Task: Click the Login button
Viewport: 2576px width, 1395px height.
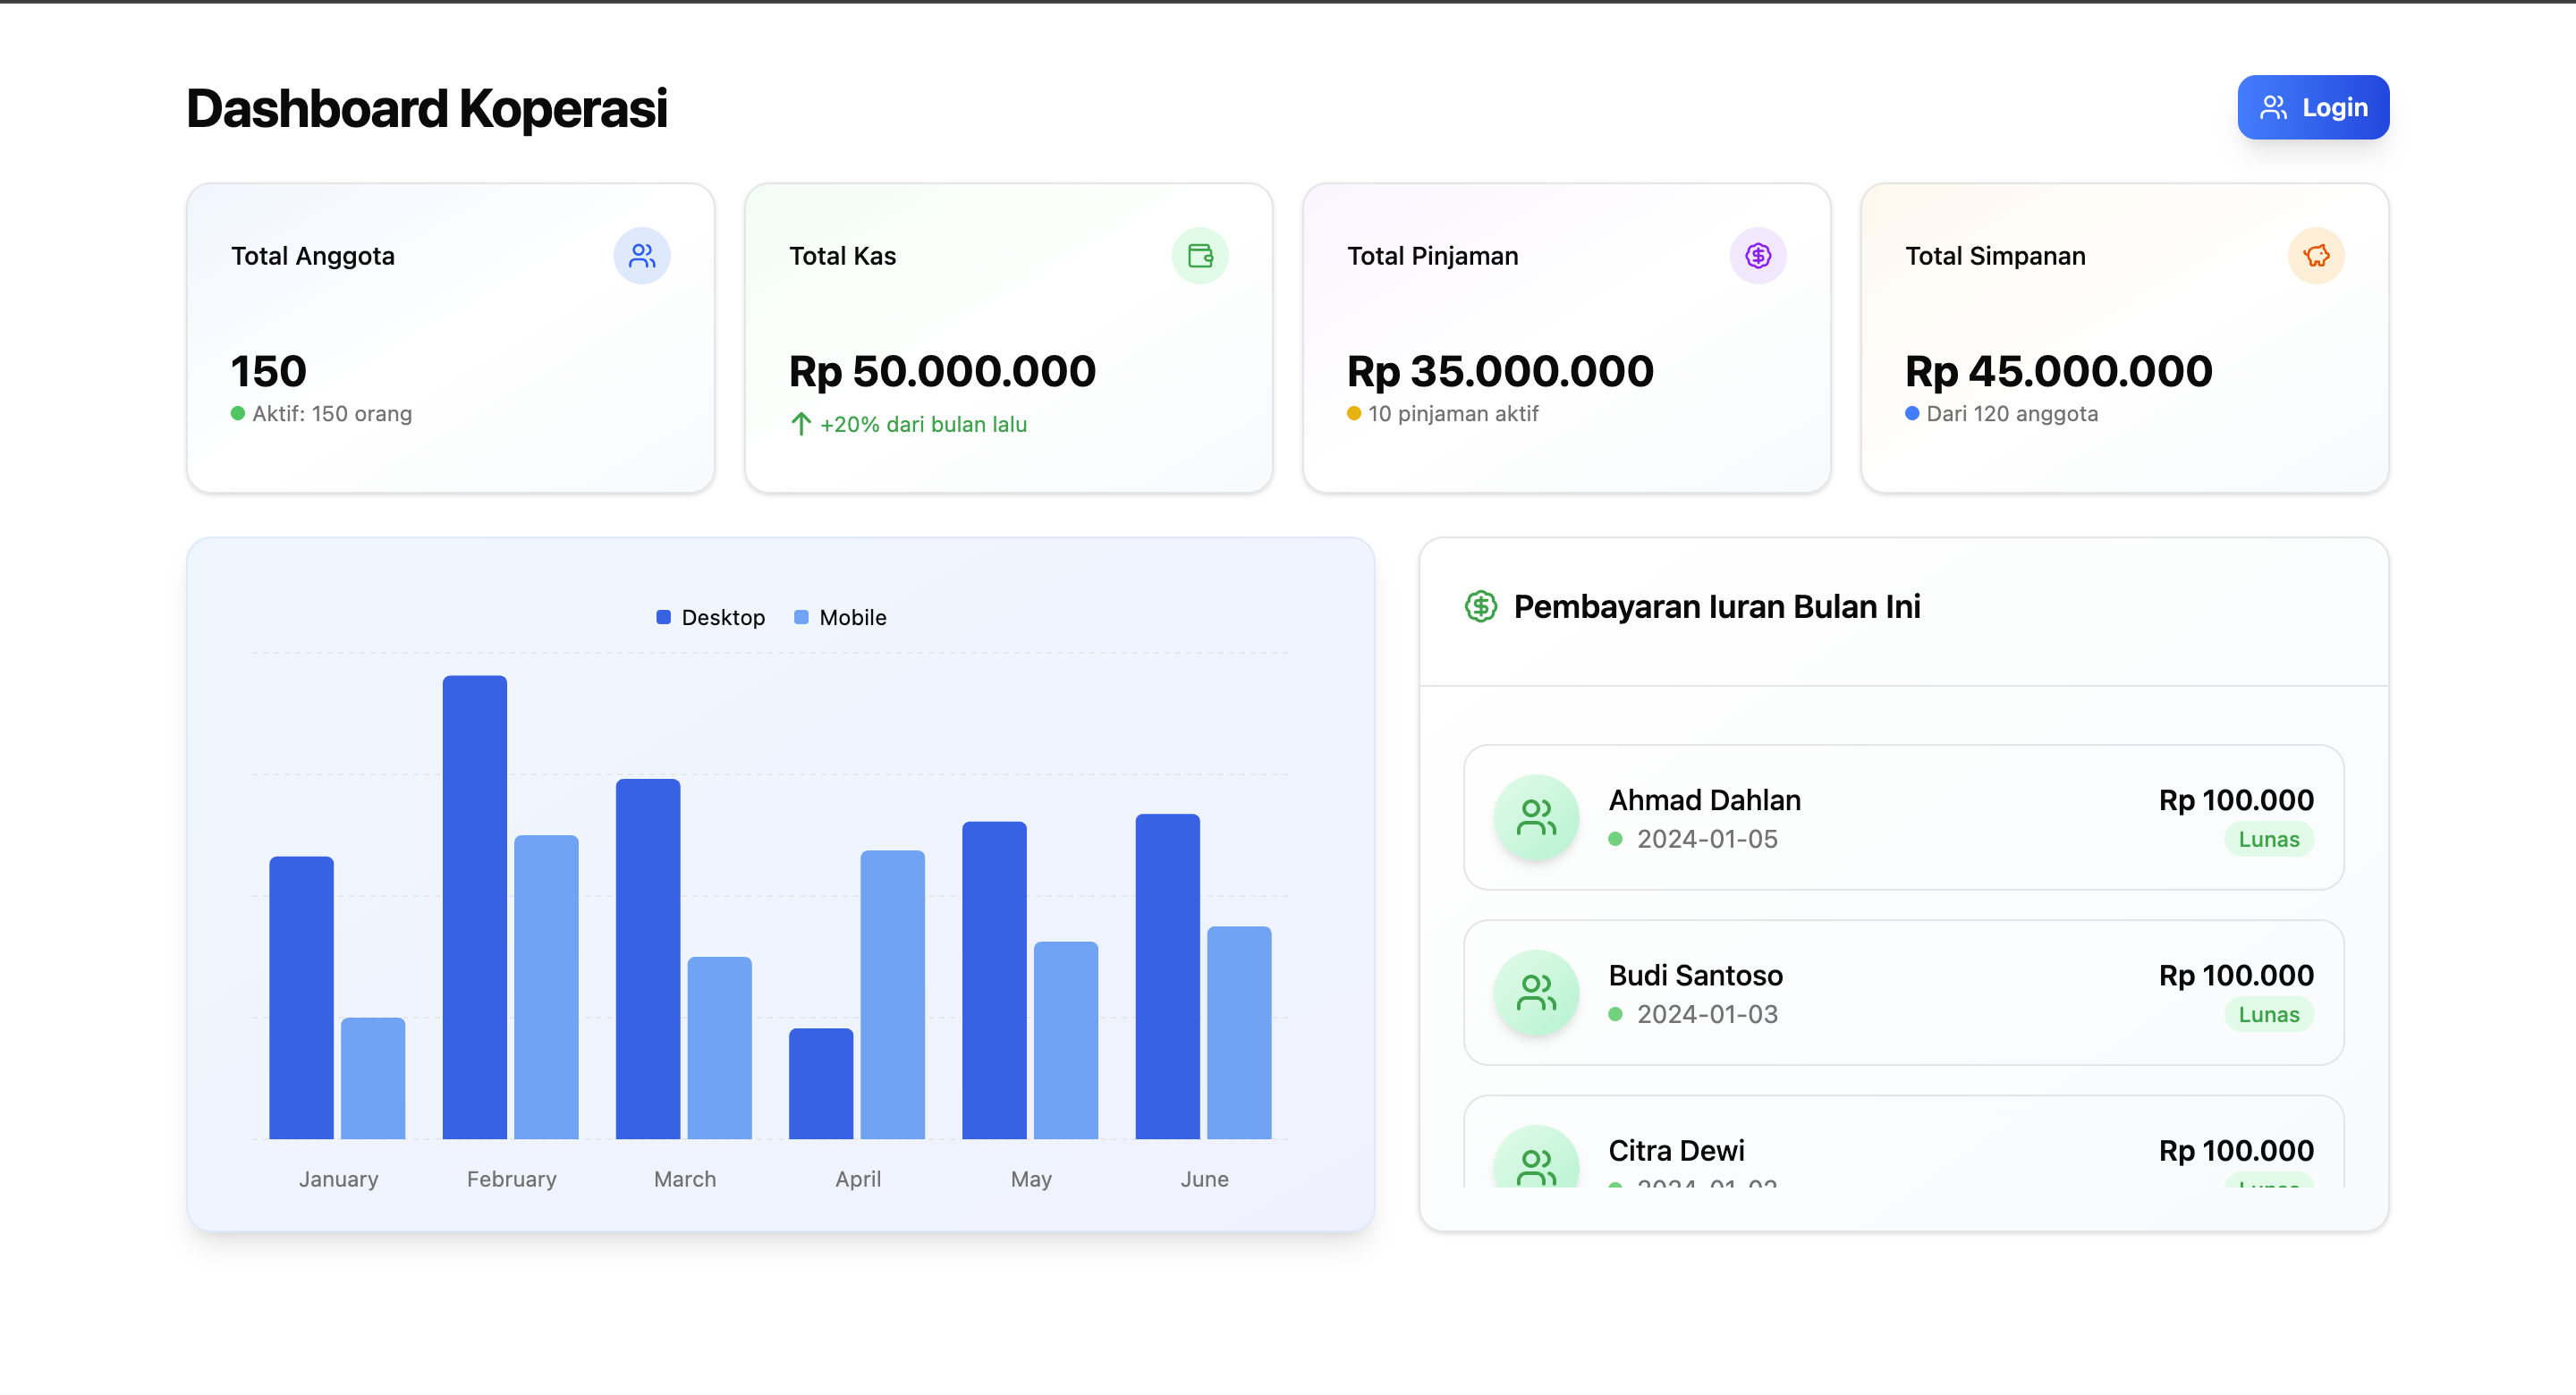Action: (2312, 107)
